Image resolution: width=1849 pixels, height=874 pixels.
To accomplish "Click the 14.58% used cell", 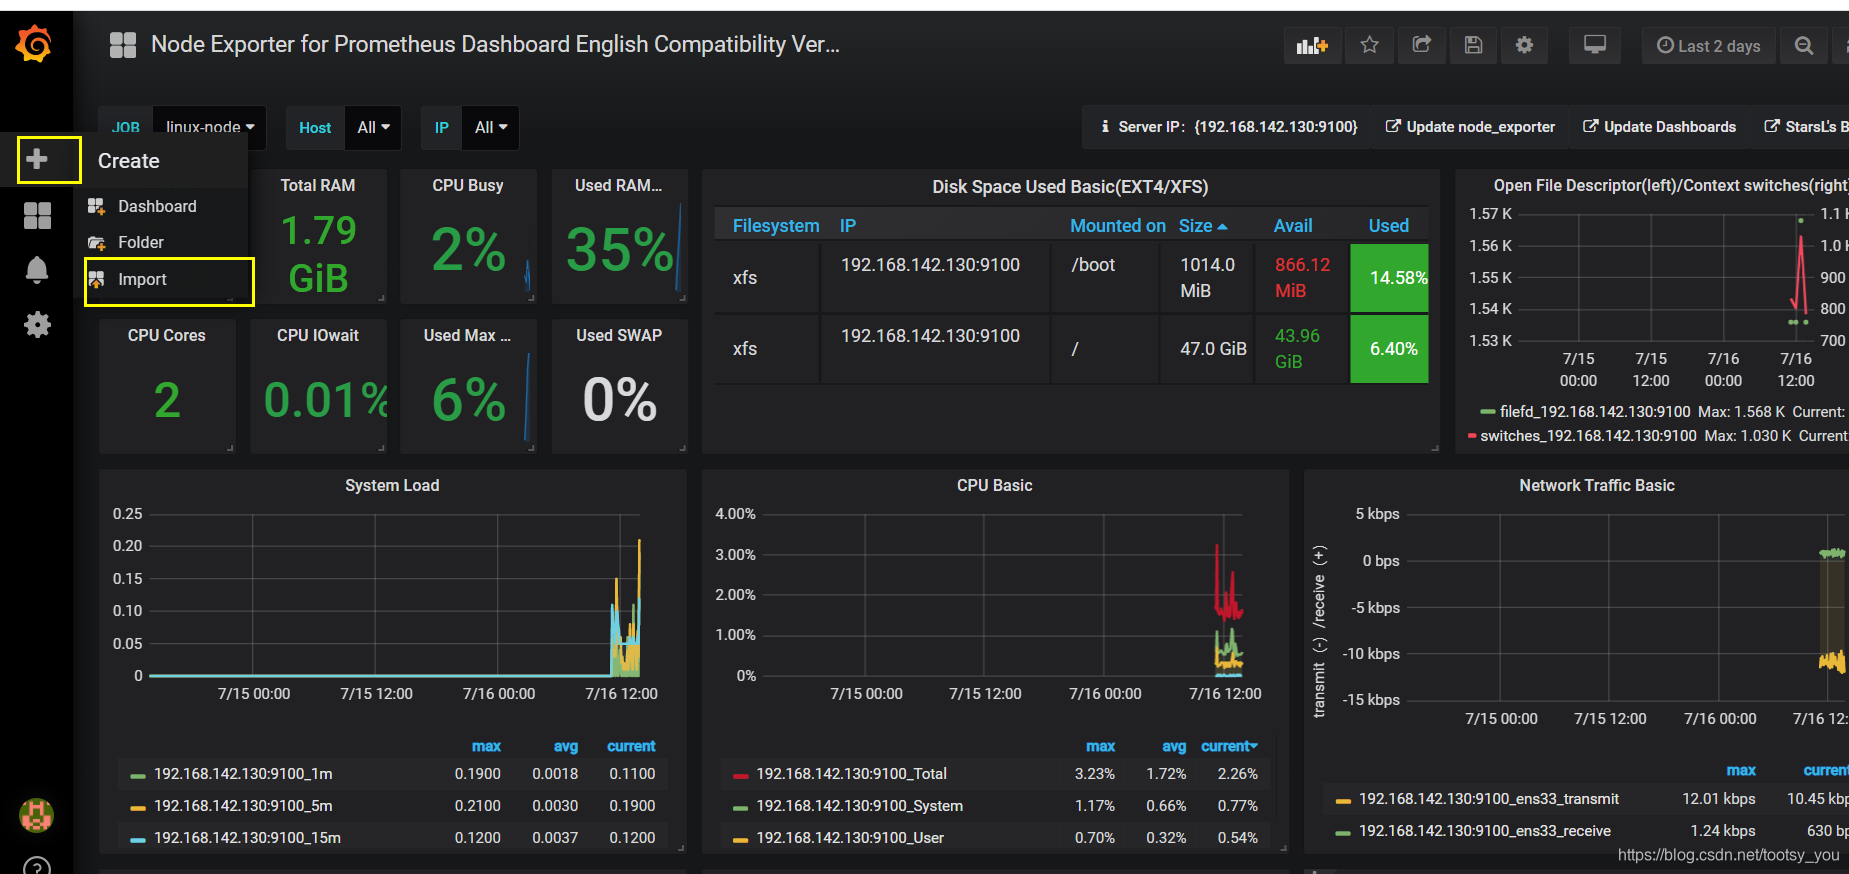I will coord(1389,278).
